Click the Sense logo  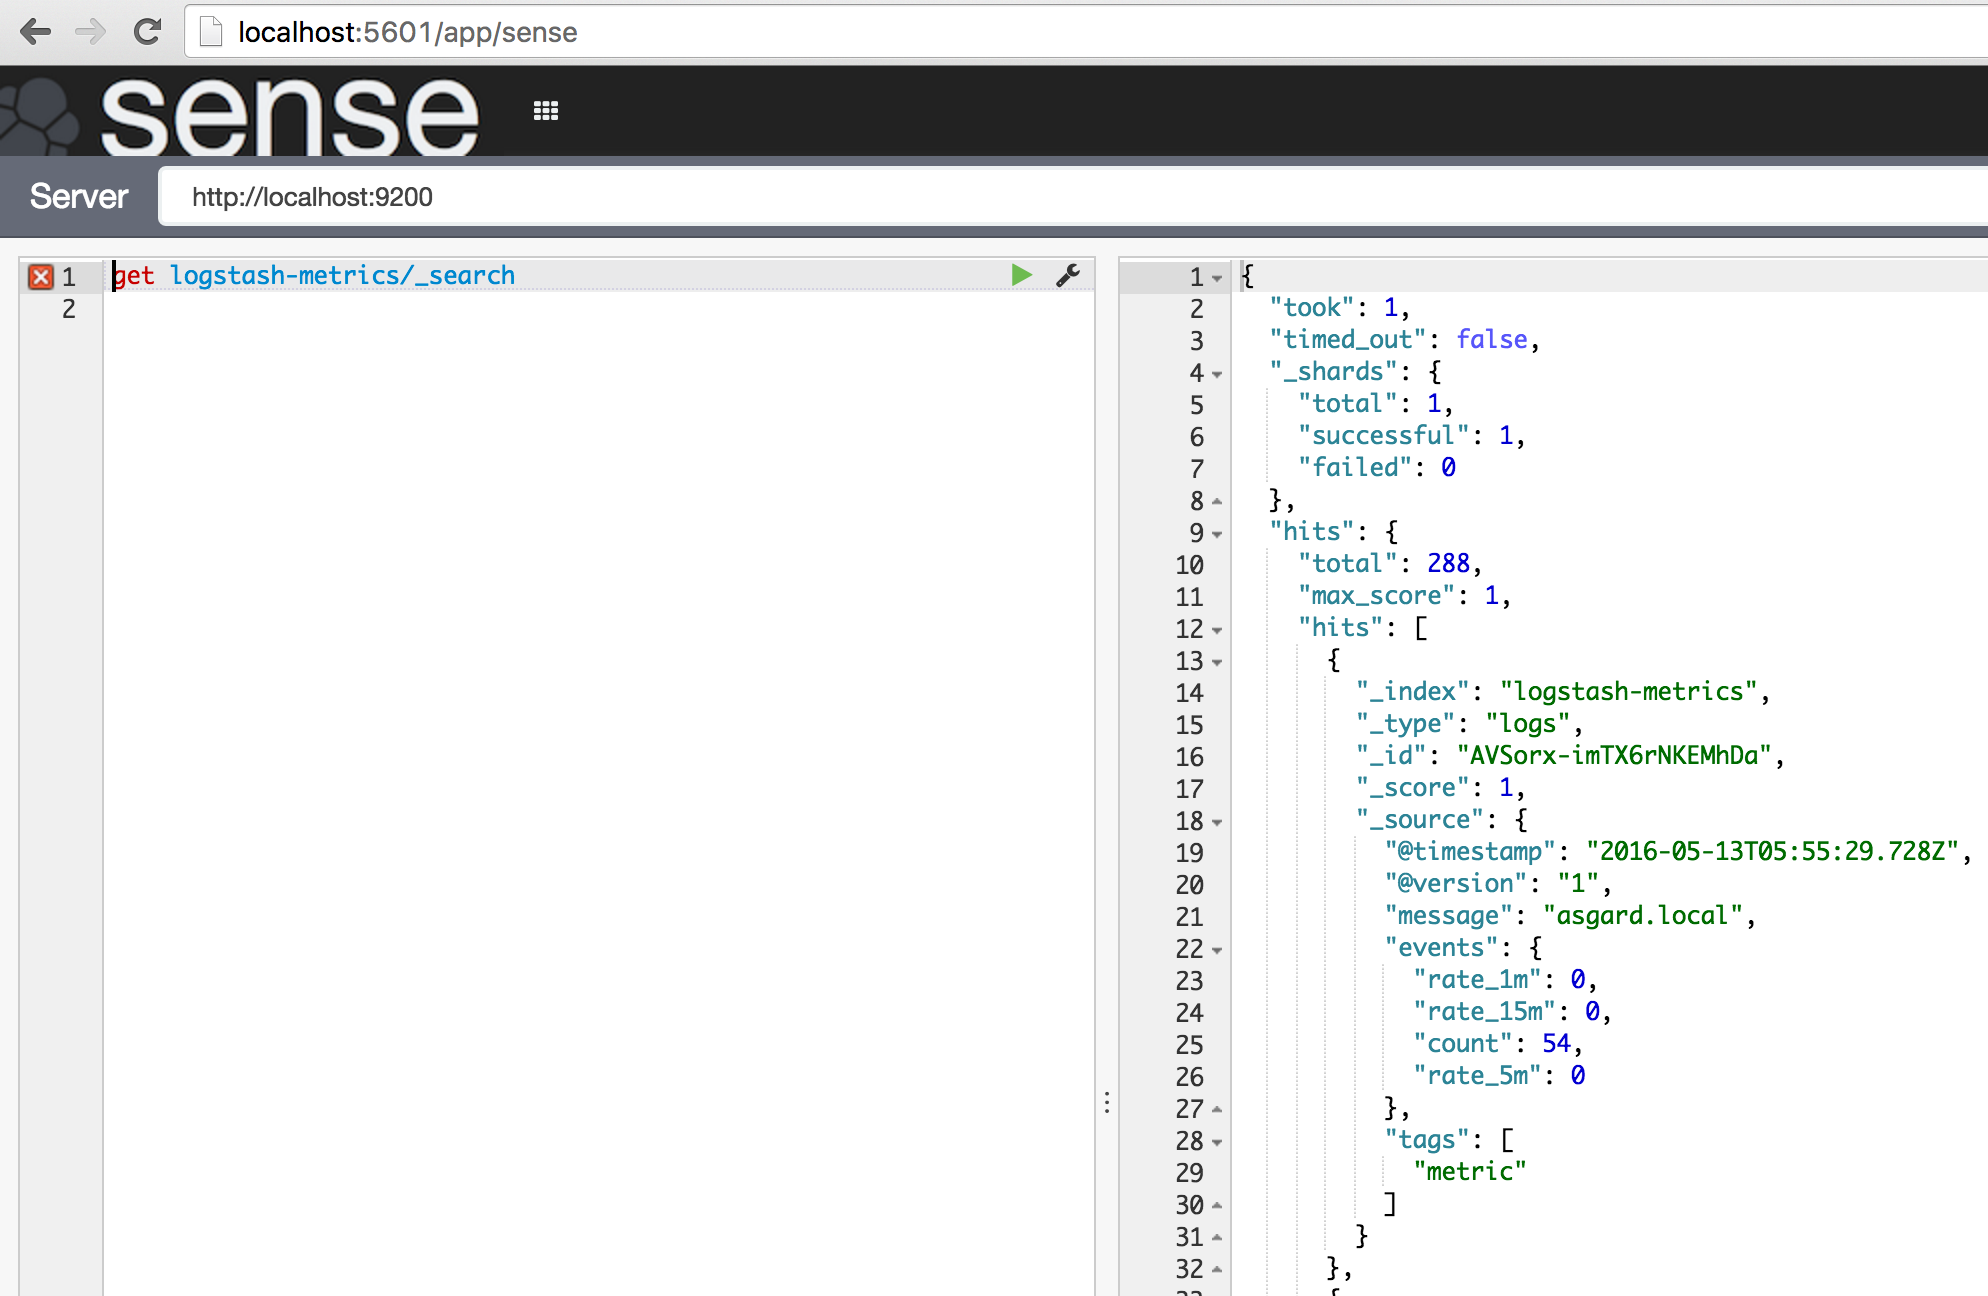pos(290,115)
